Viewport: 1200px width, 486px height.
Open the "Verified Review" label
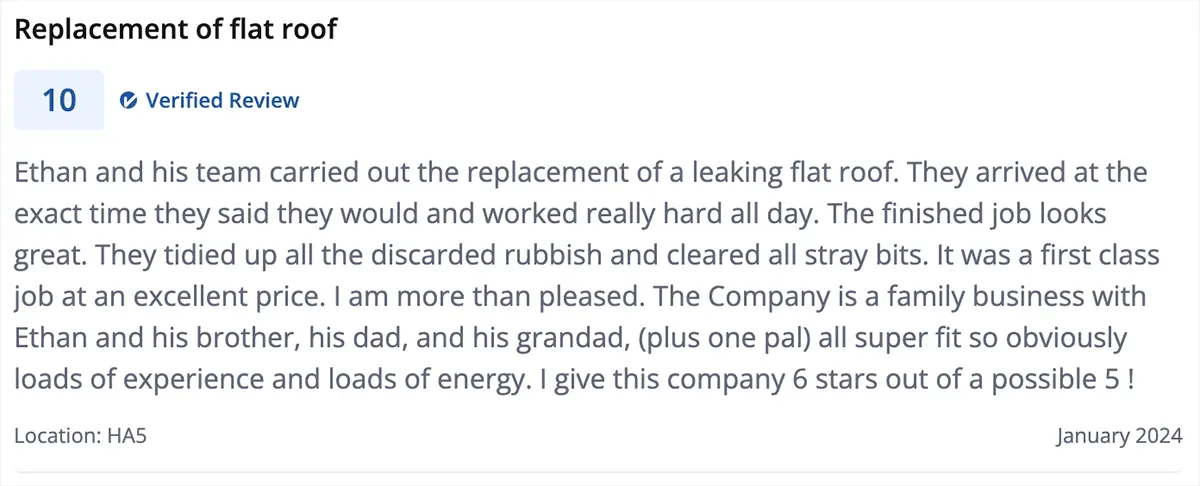click(222, 100)
